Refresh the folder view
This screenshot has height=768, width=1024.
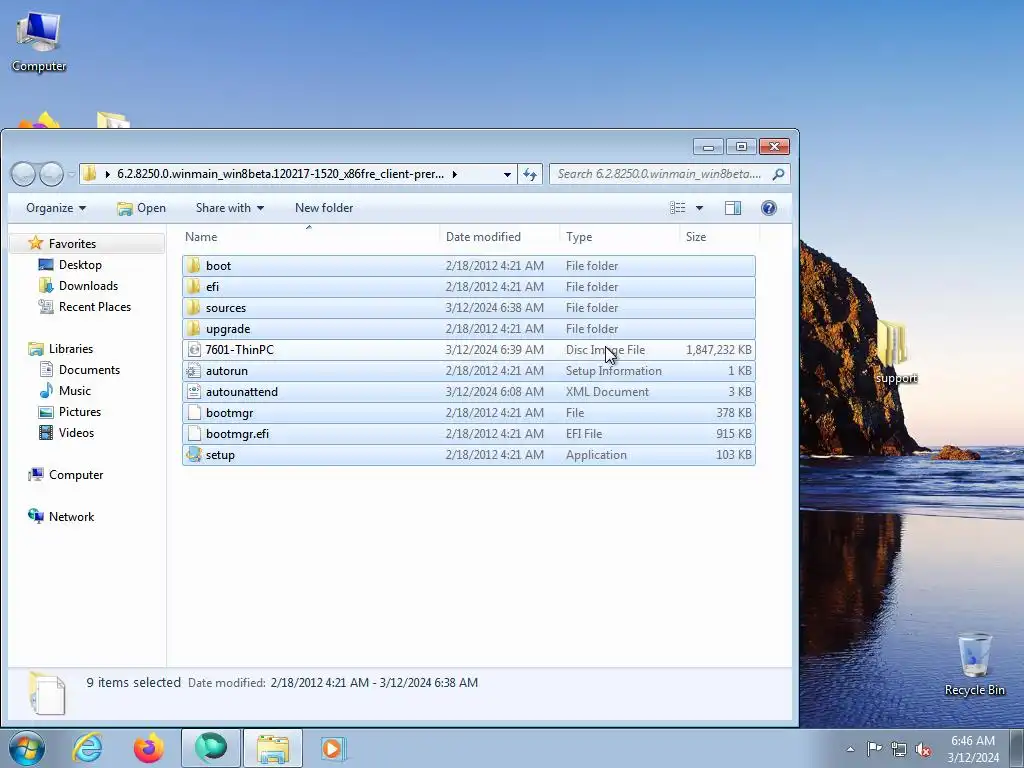530,174
